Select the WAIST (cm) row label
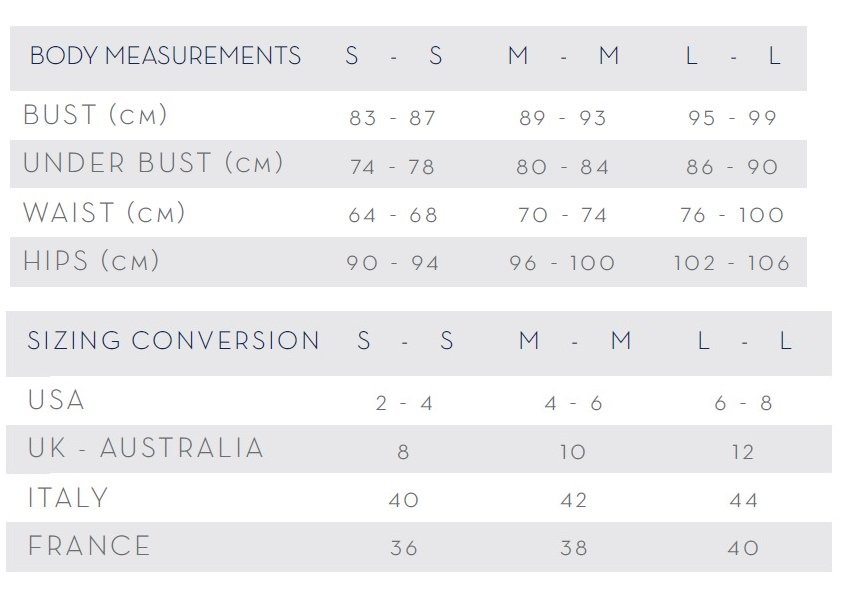The height and width of the screenshot is (596, 847). pos(104,212)
